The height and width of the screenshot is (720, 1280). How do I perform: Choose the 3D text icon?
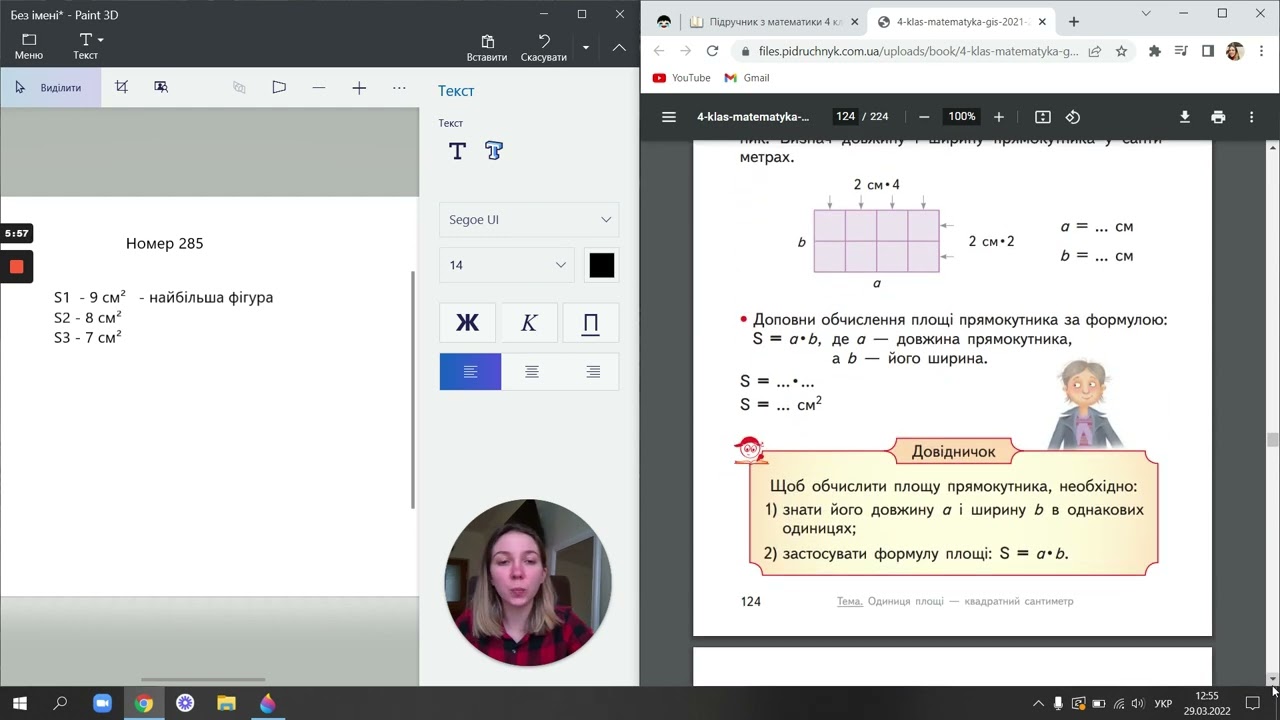[x=494, y=151]
